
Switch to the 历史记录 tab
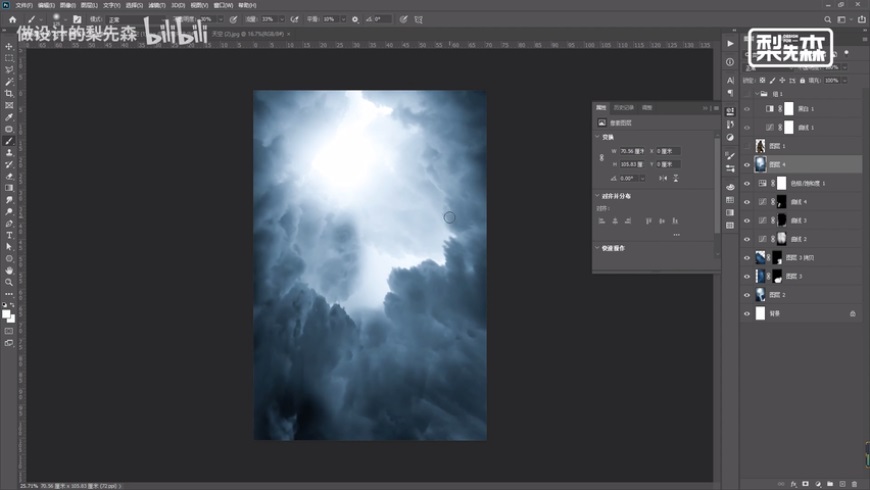pyautogui.click(x=624, y=108)
